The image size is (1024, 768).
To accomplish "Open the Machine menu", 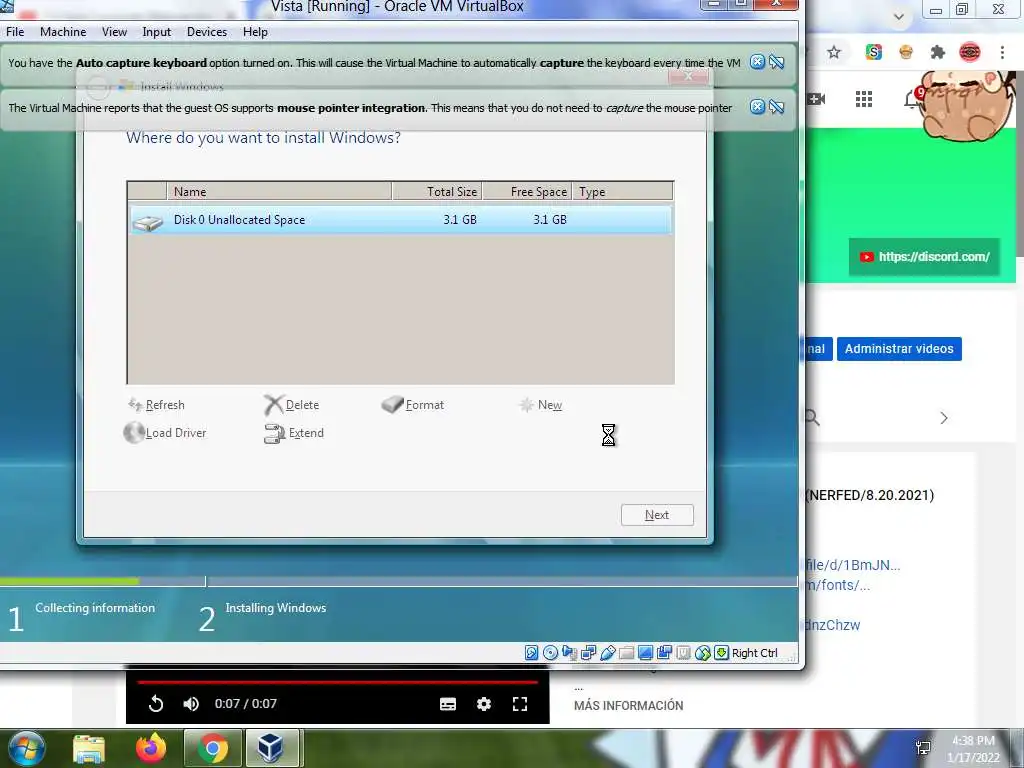I will (63, 32).
